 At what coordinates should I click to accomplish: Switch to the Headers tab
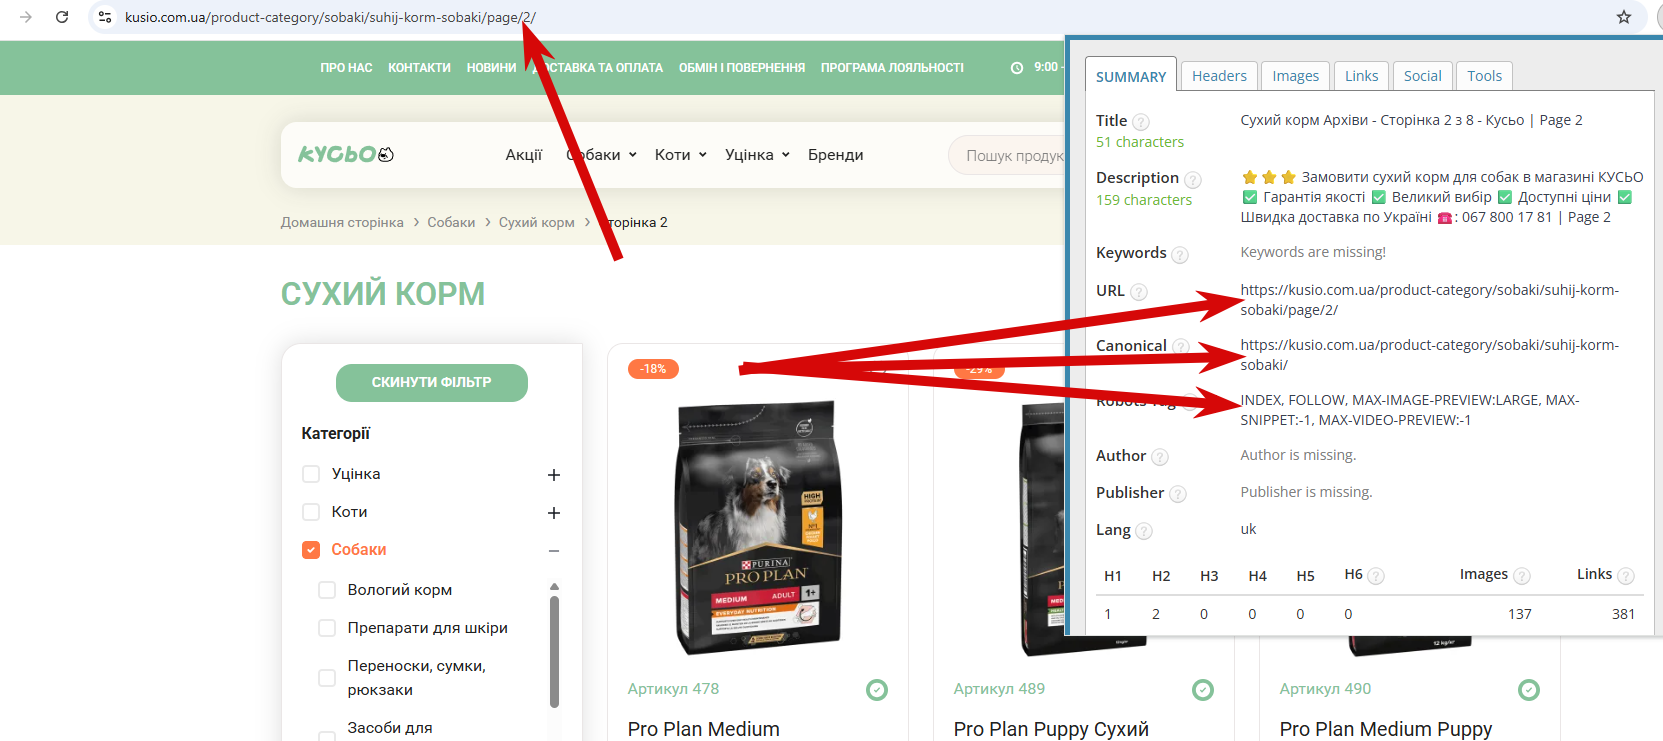coord(1219,76)
